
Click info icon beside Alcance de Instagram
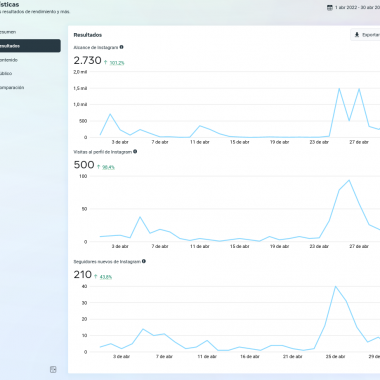[122, 47]
